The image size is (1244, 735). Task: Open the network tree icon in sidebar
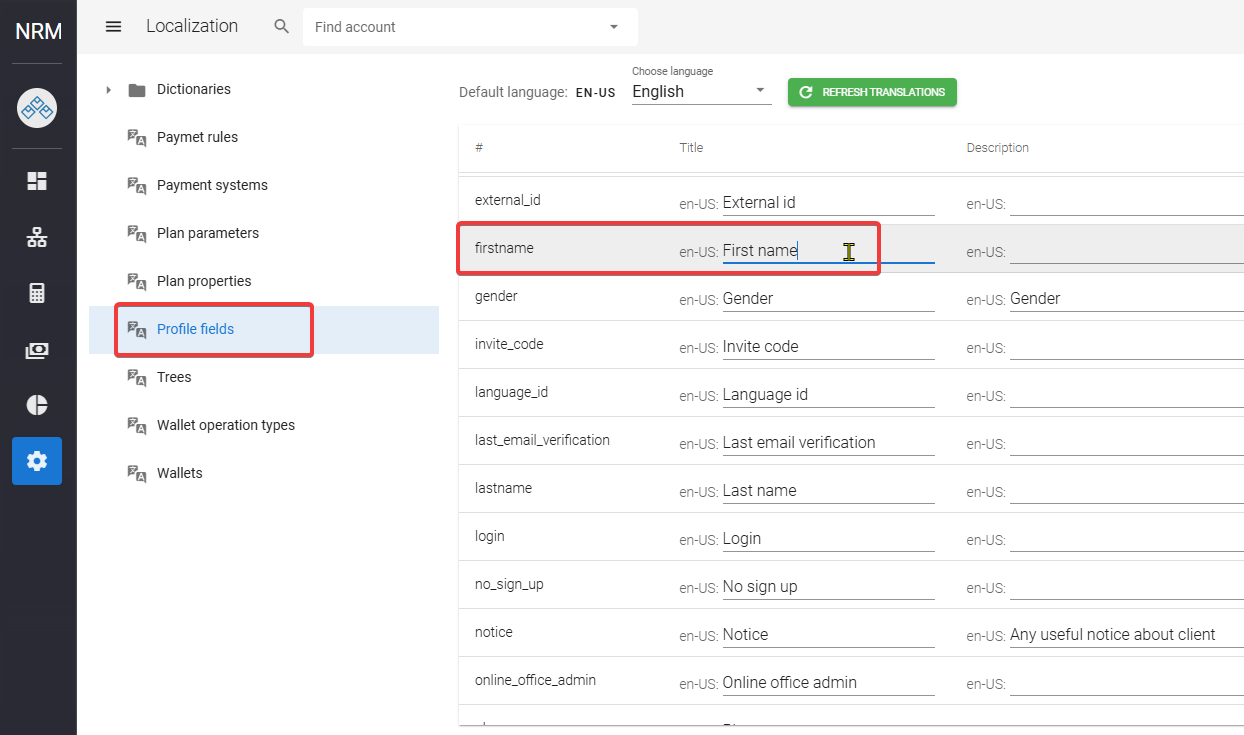click(37, 237)
